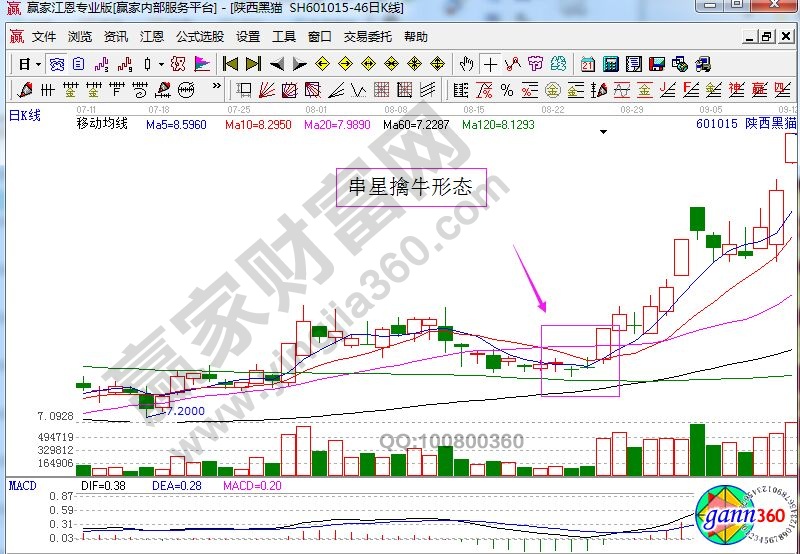Image resolution: width=800 pixels, height=554 pixels.
Task: Open the 公式选股 menu
Action: pyautogui.click(x=200, y=37)
